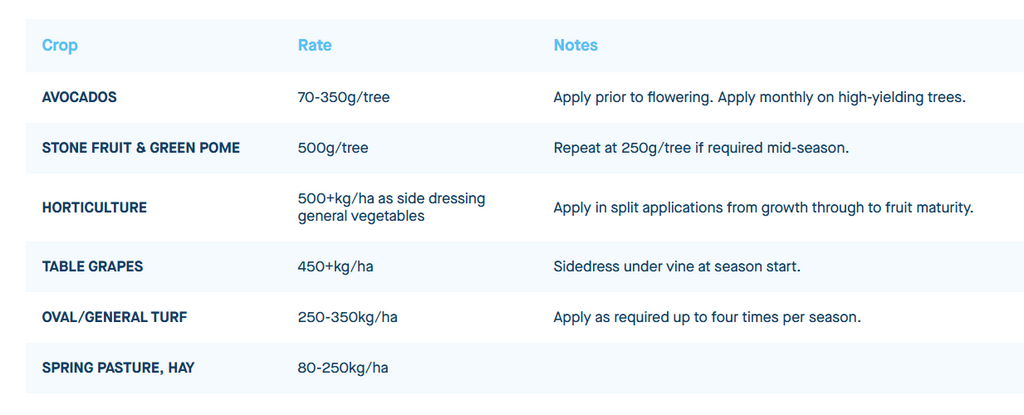This screenshot has width=1024, height=415.
Task: Select the 500g/tree rate cell
Action: (x=333, y=147)
